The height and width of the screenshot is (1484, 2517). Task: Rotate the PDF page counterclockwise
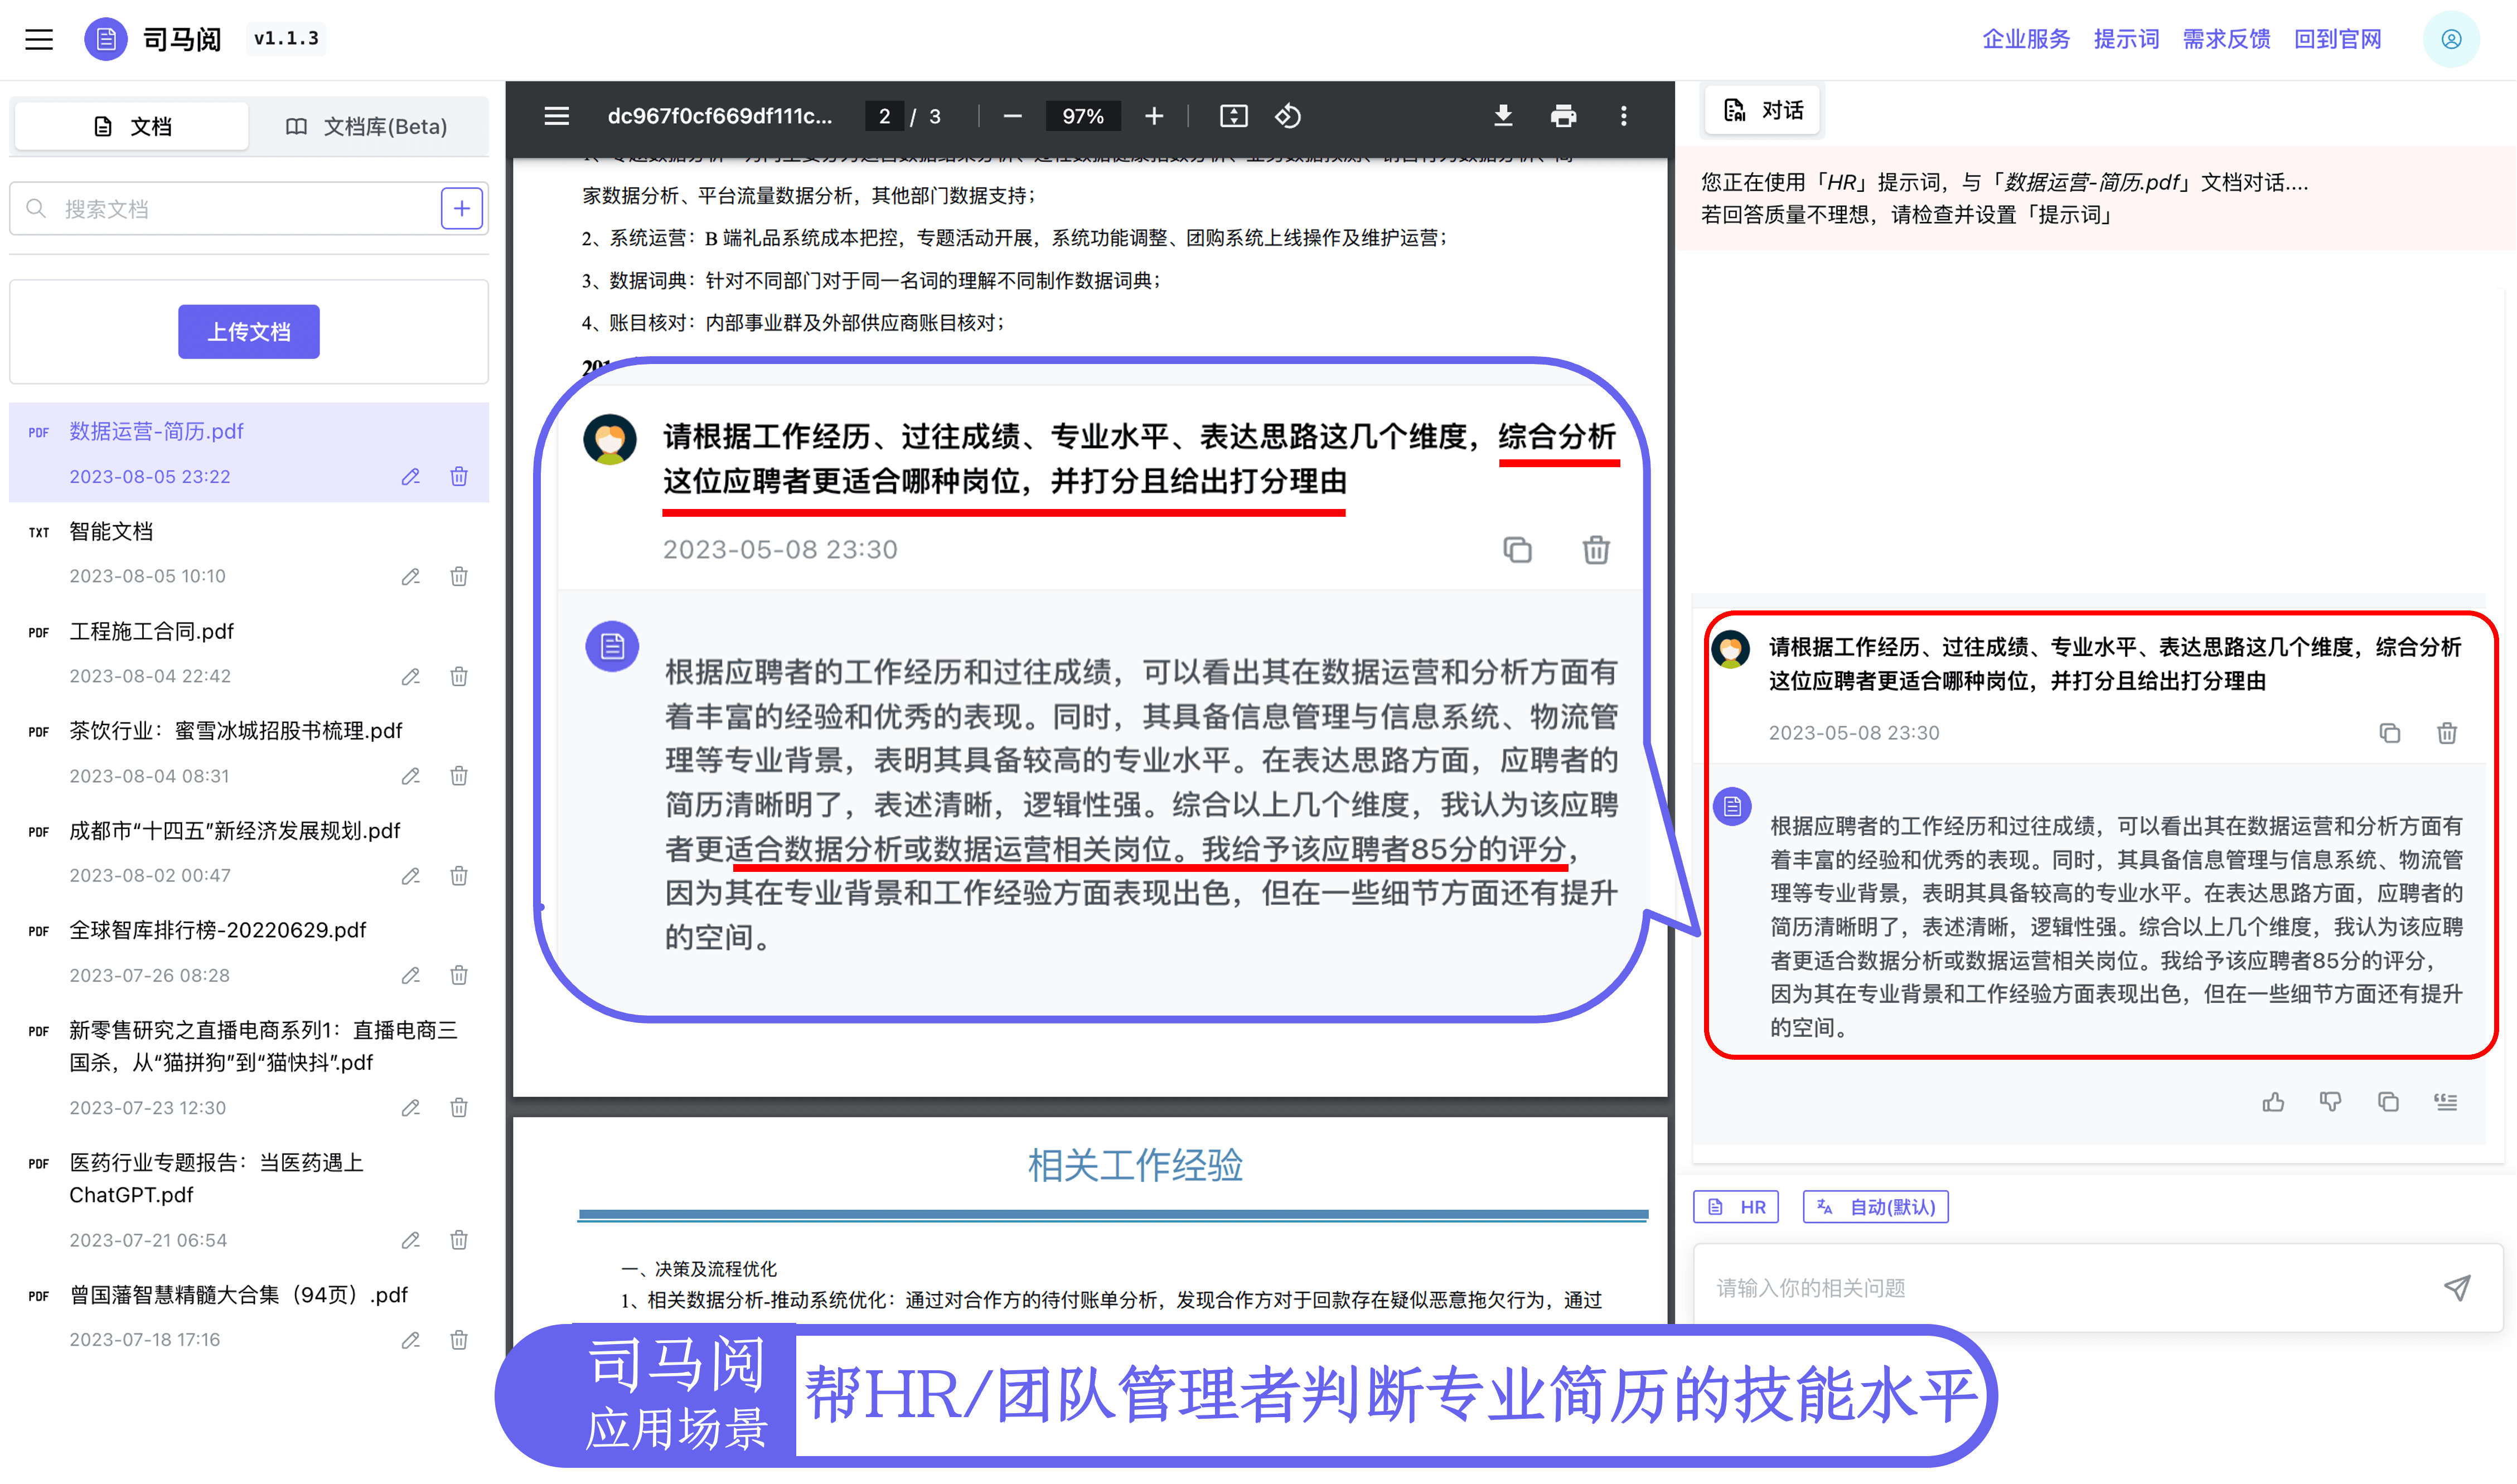point(1288,116)
